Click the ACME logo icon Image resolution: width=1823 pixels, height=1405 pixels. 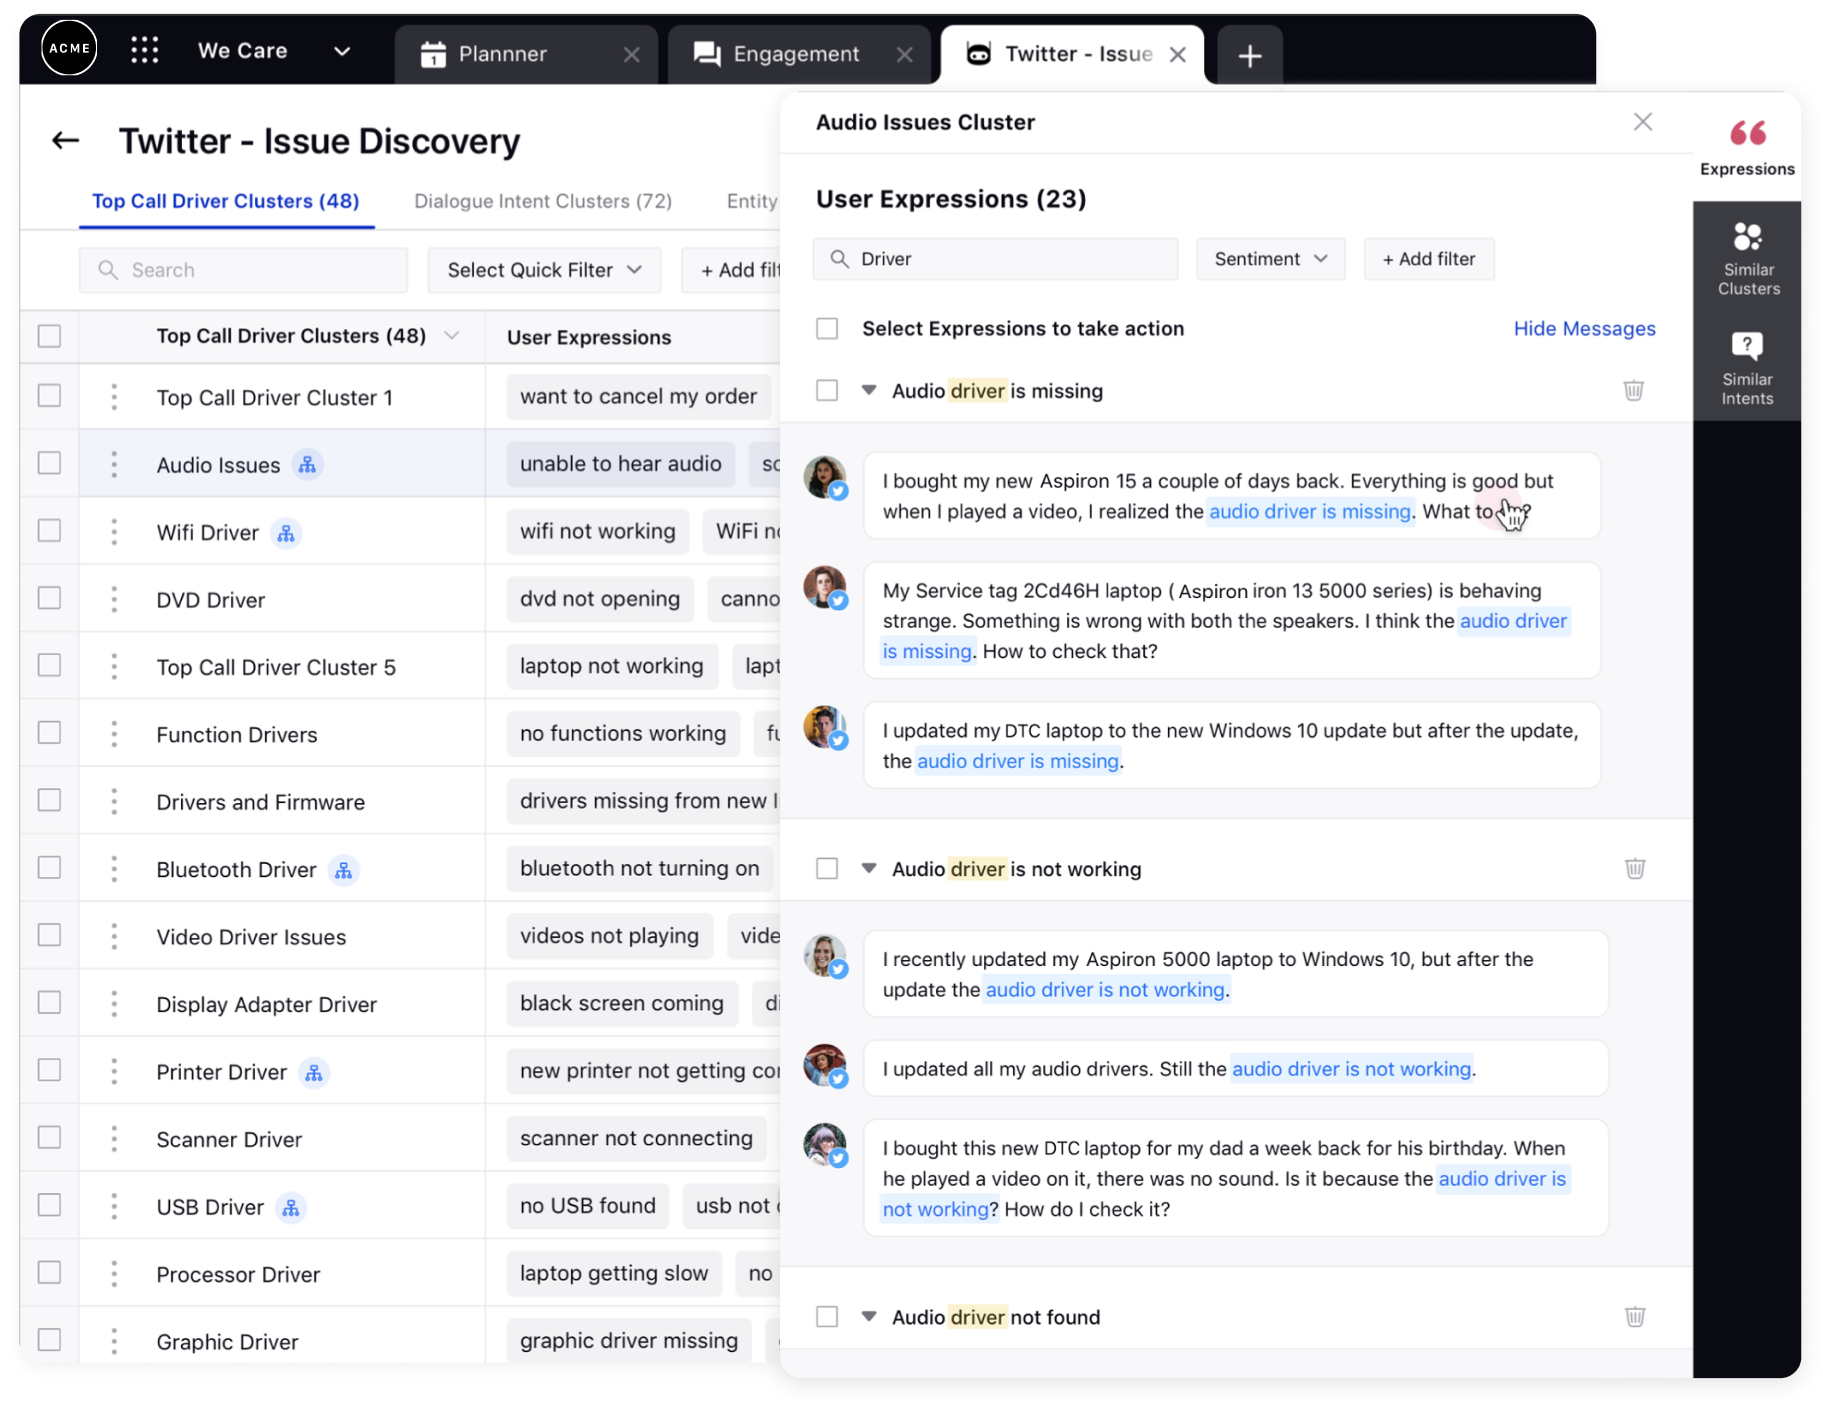tap(69, 49)
